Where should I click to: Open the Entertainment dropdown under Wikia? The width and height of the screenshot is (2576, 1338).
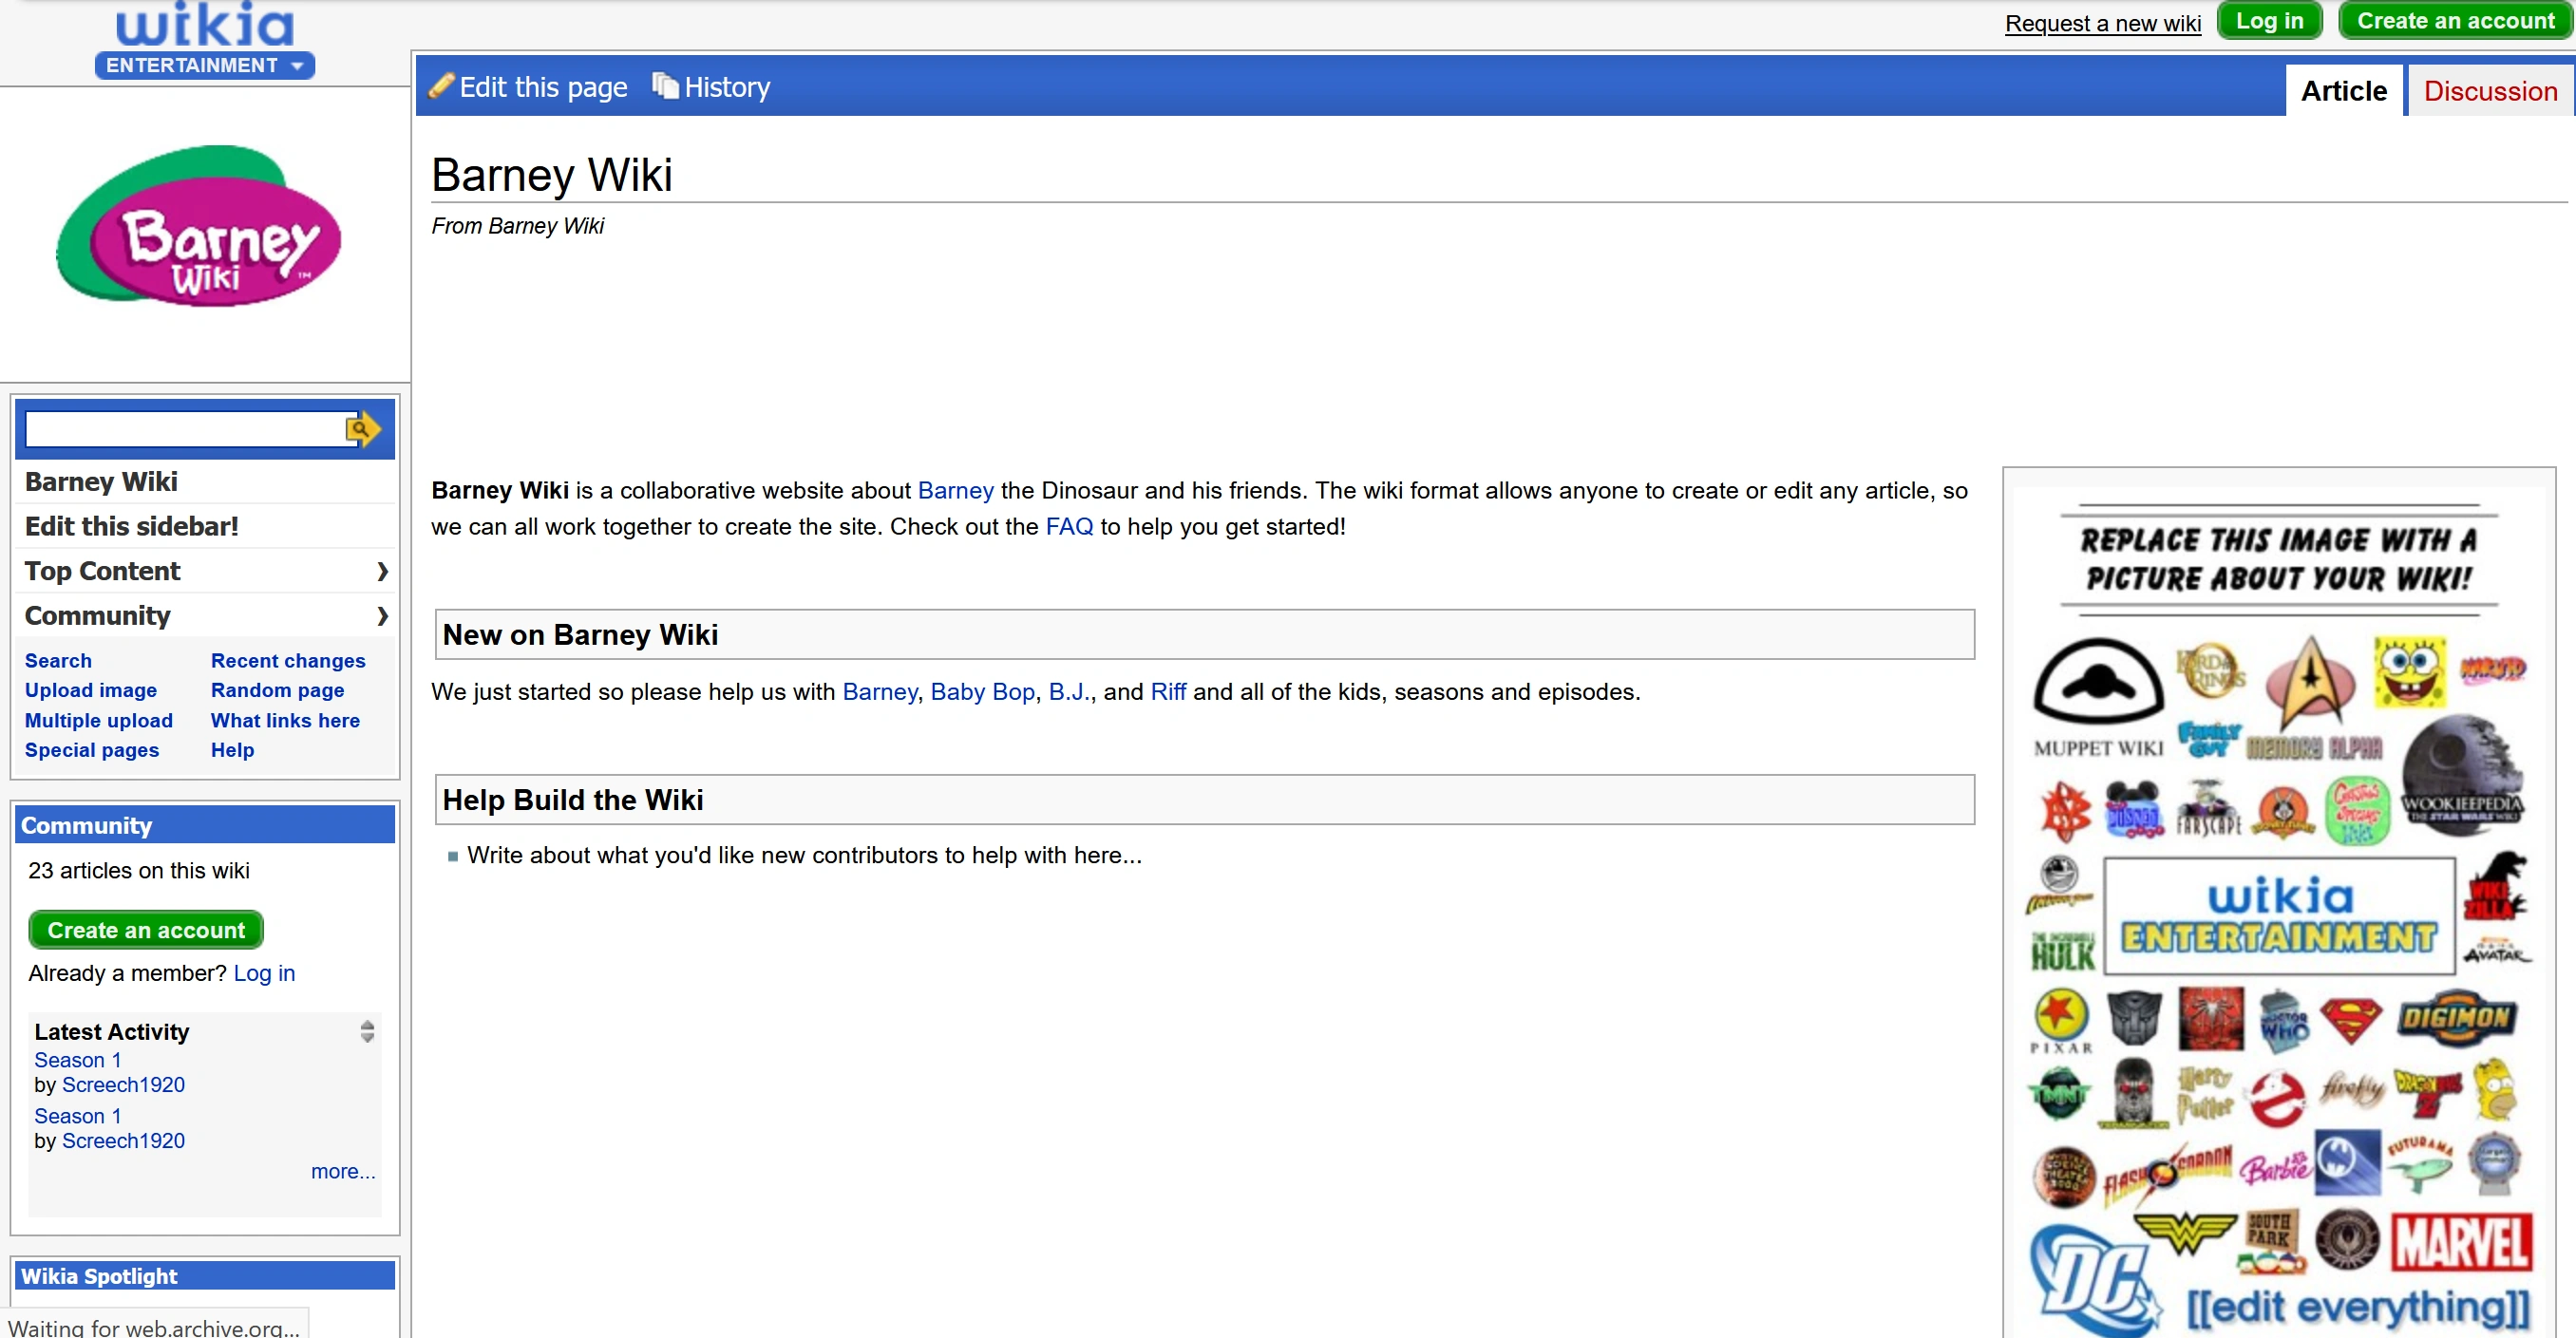[205, 66]
